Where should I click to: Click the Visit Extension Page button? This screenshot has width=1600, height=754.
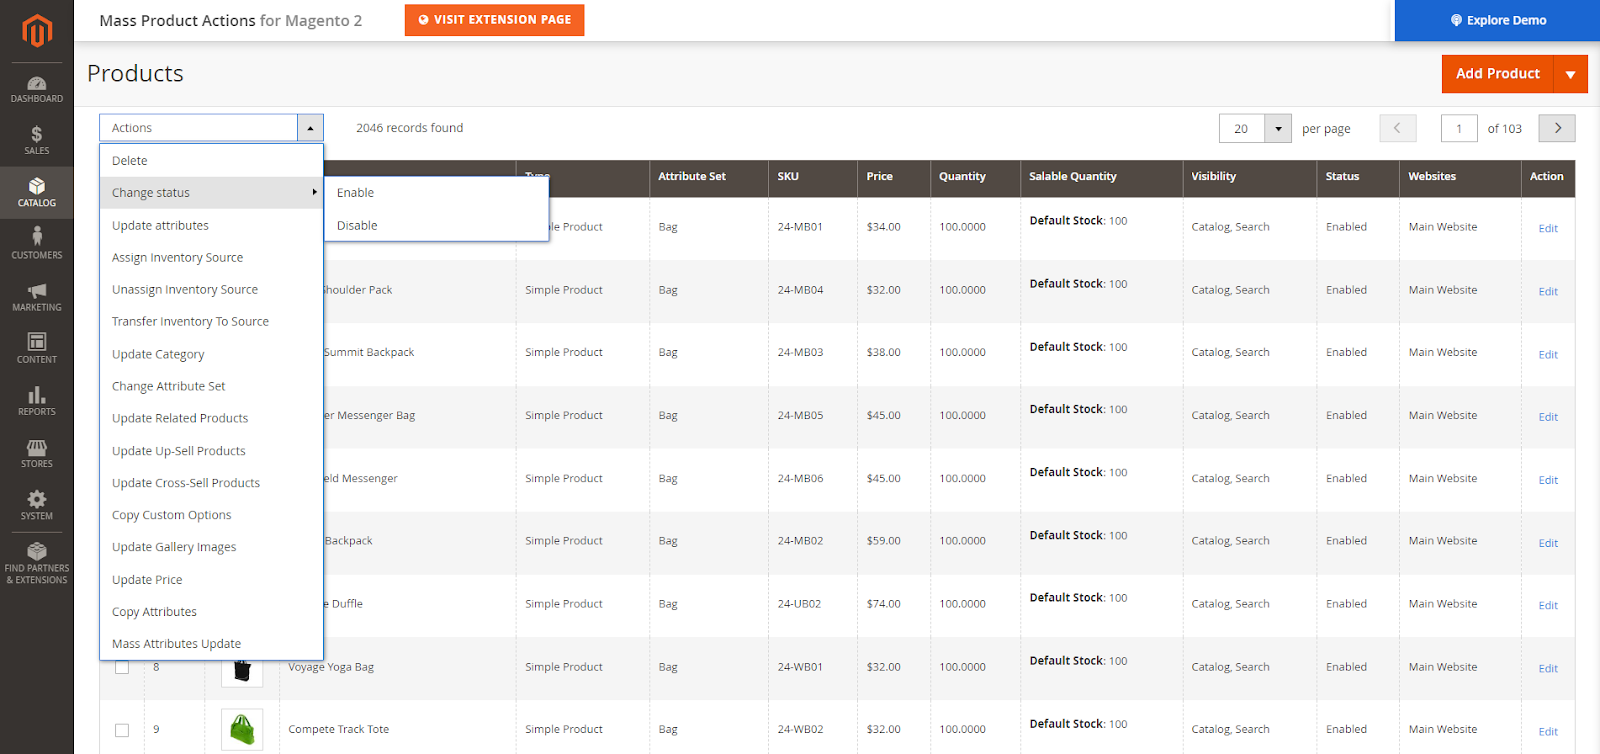[x=494, y=20]
